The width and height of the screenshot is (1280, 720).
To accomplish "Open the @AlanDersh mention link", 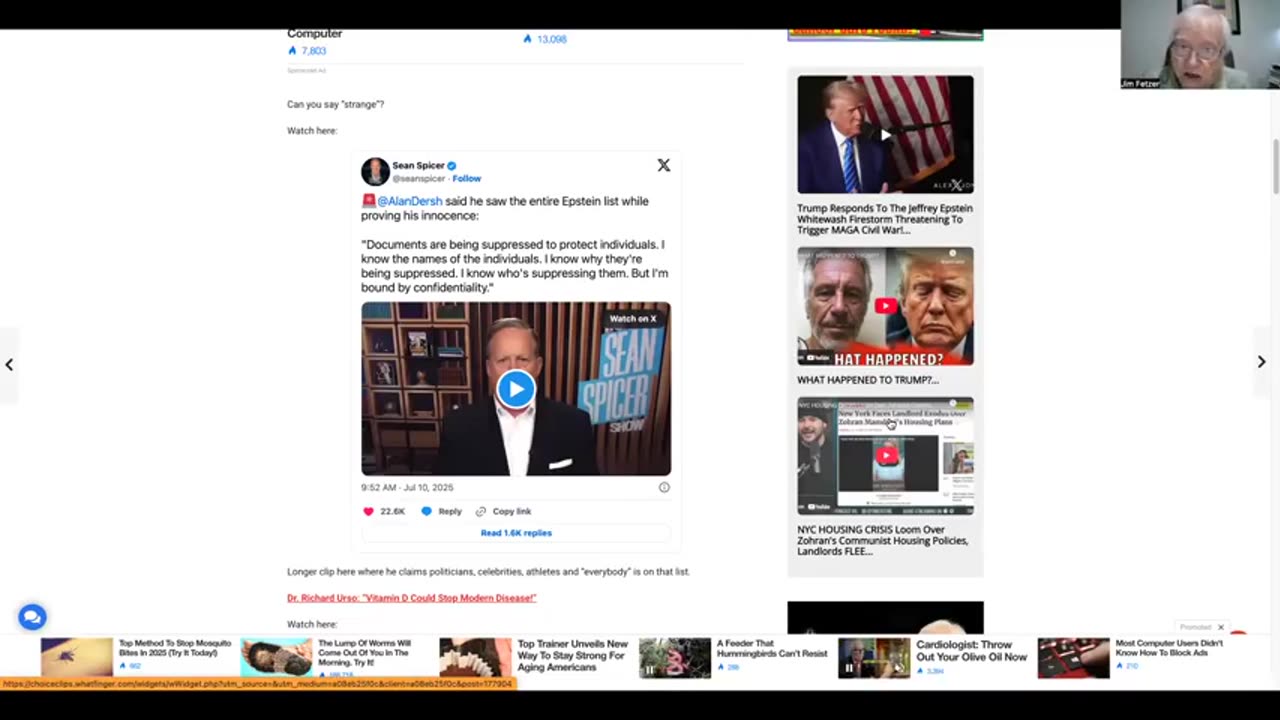I will (409, 201).
